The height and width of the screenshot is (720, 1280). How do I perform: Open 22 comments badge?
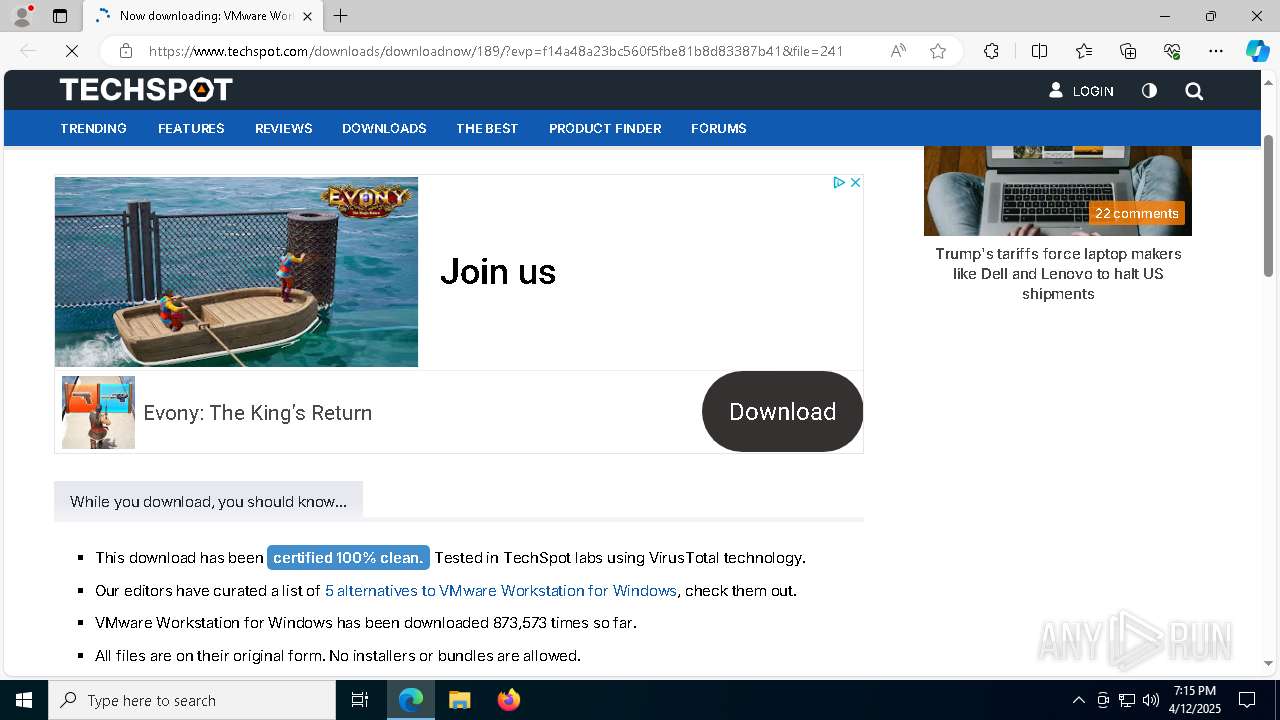[1137, 213]
